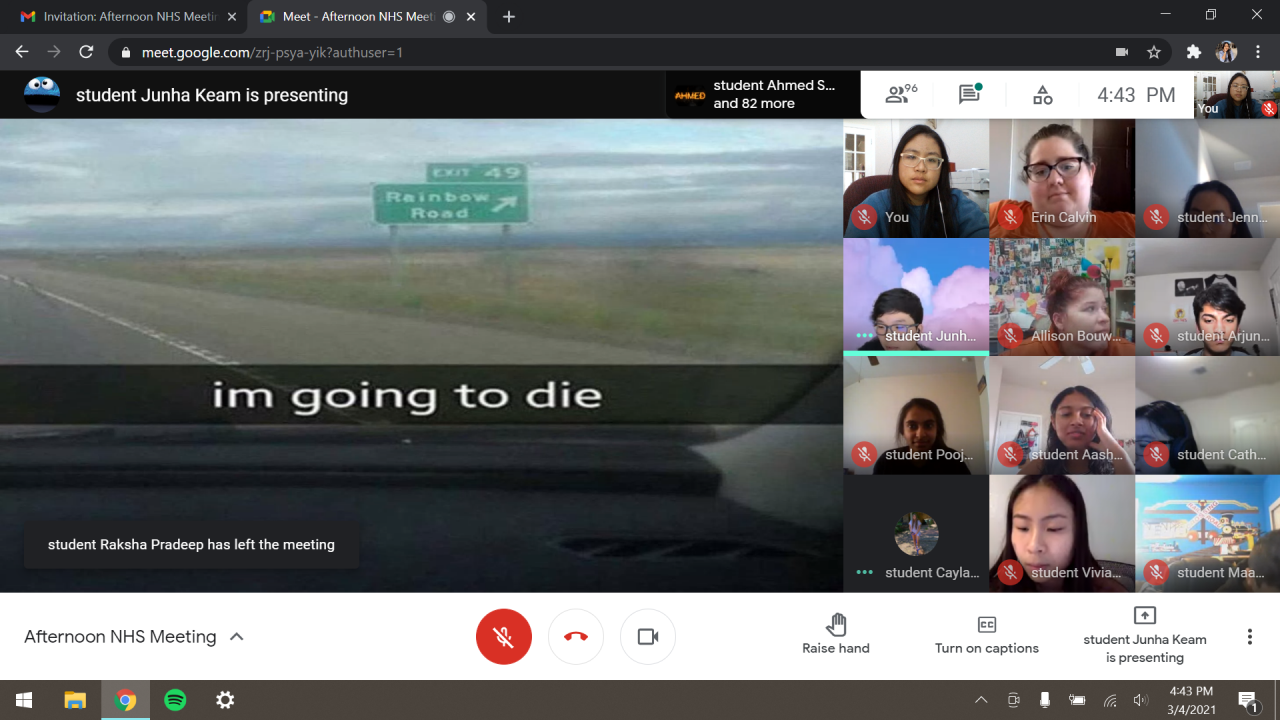This screenshot has height=720, width=1280.
Task: Open the activities shapes icon
Action: 1043,95
